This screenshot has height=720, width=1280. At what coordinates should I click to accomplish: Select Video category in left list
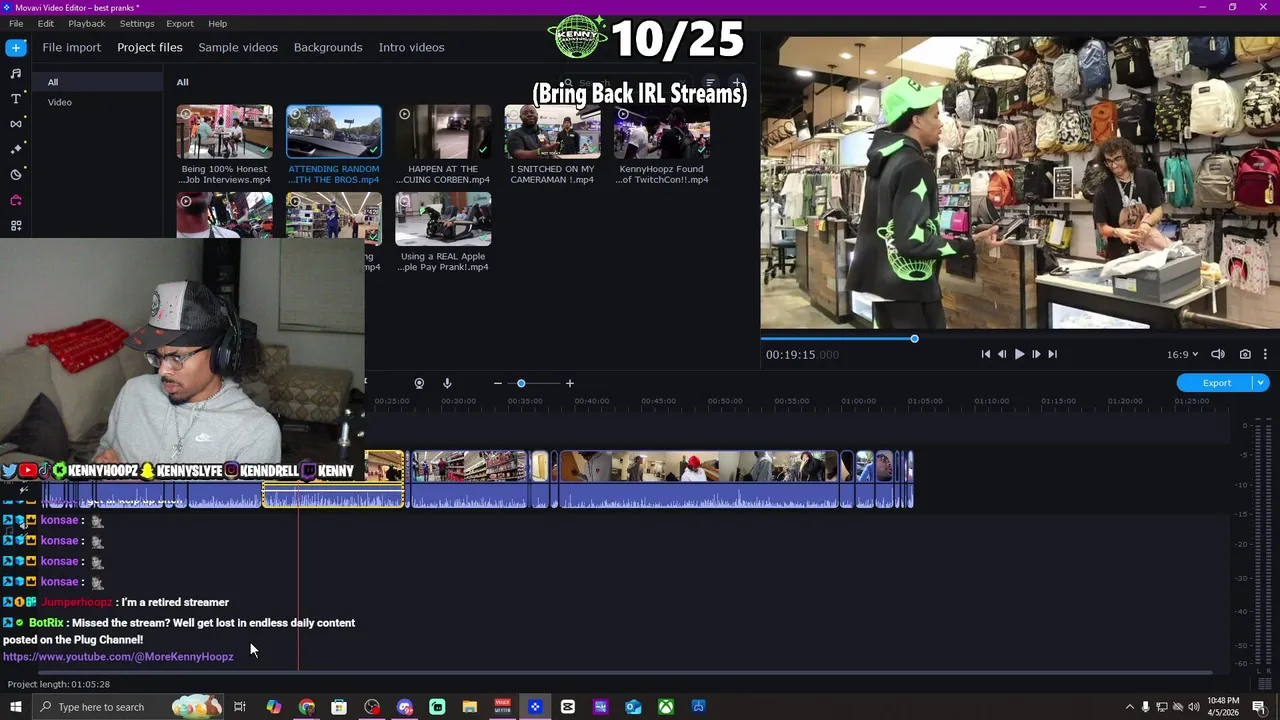(x=60, y=102)
